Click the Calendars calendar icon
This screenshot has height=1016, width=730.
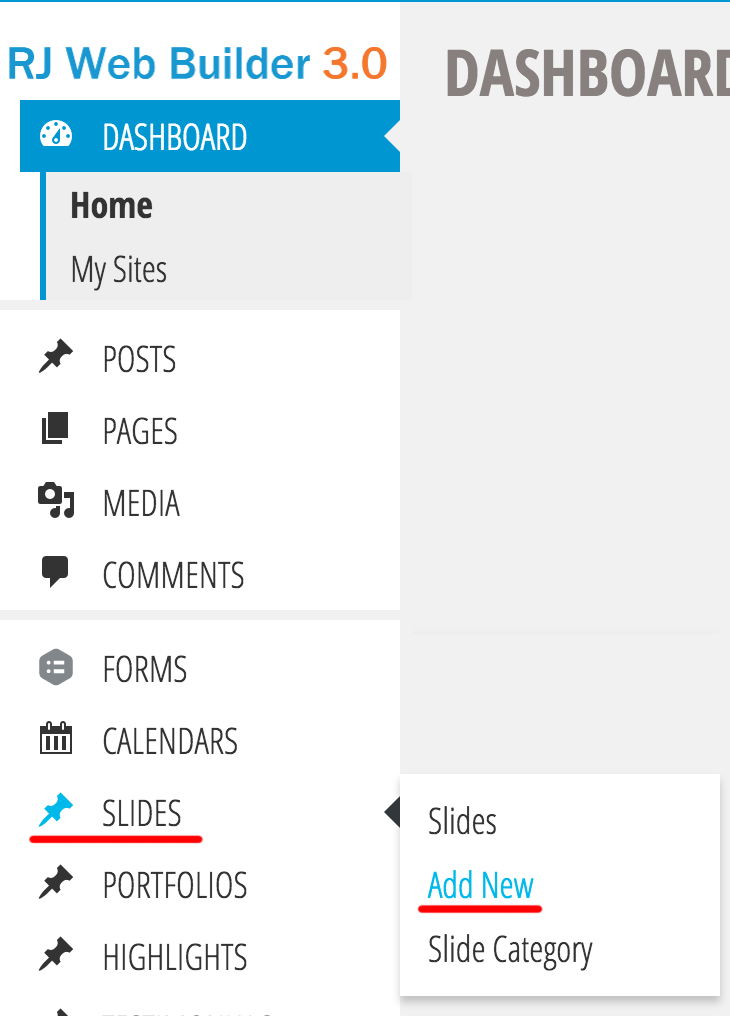tap(56, 740)
